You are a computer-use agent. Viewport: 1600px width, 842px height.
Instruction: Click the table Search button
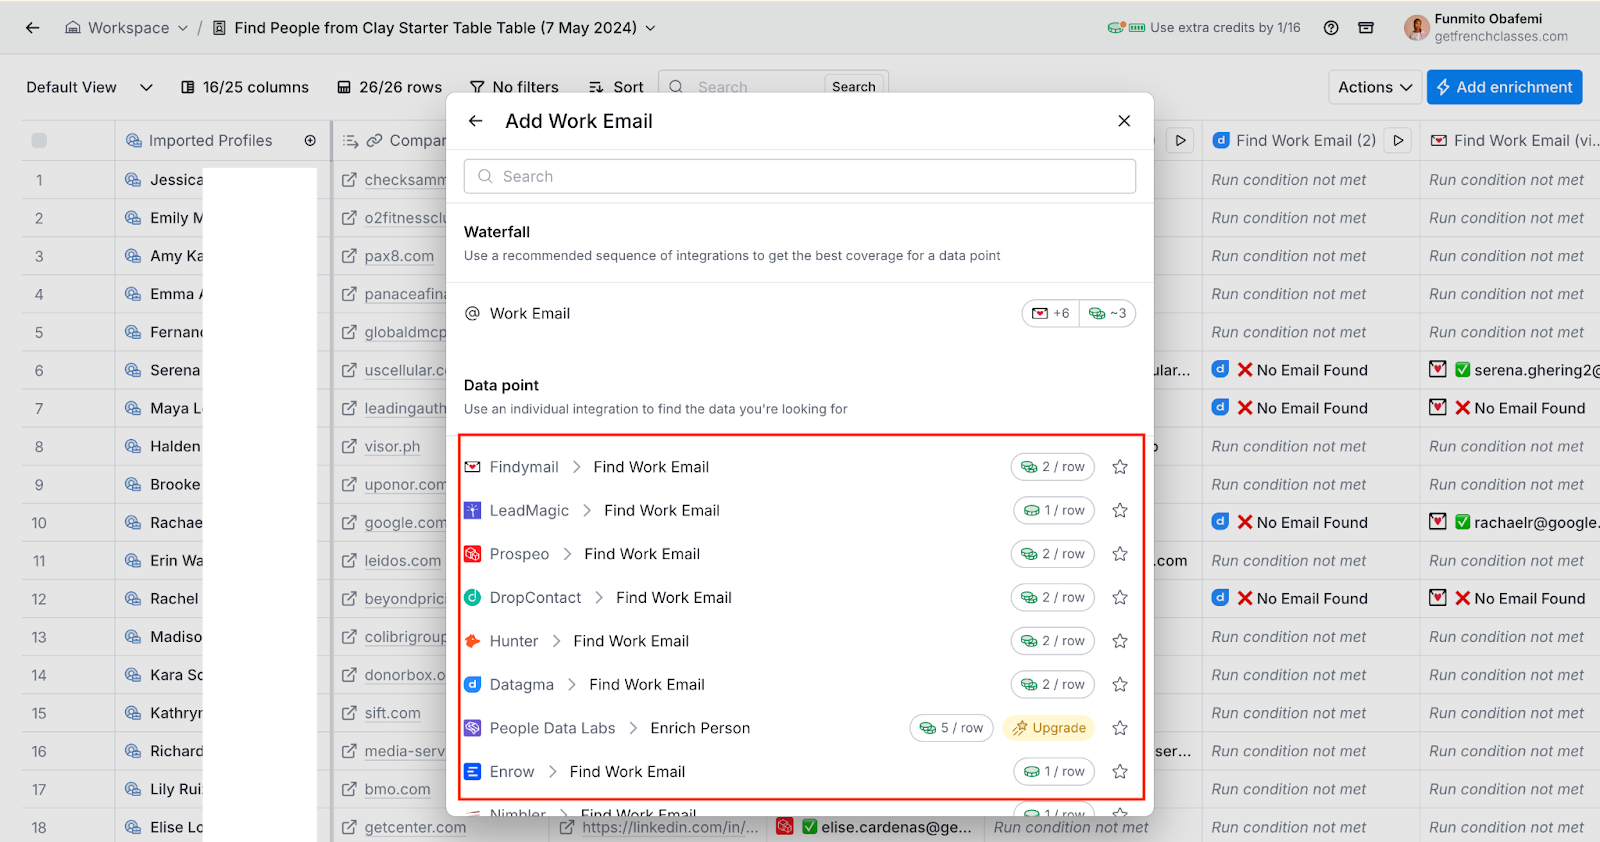(854, 86)
